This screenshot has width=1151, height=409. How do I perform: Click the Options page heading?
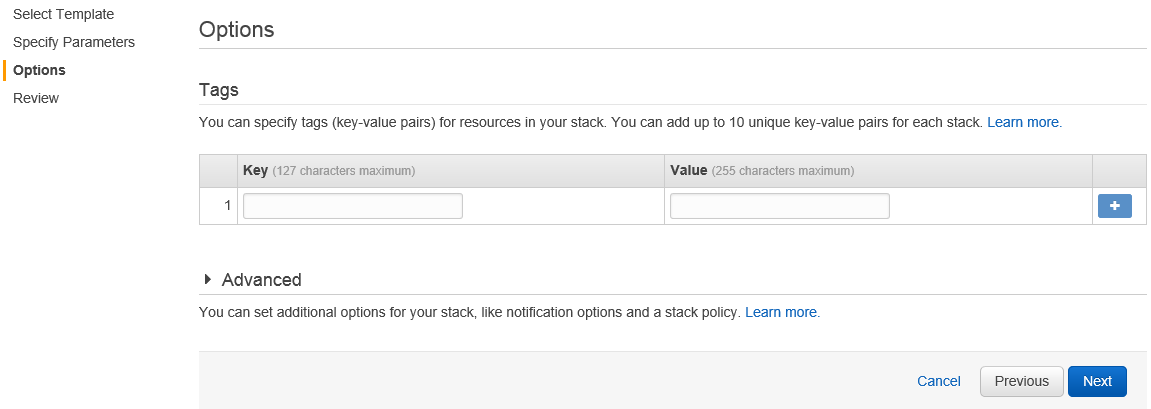point(236,30)
